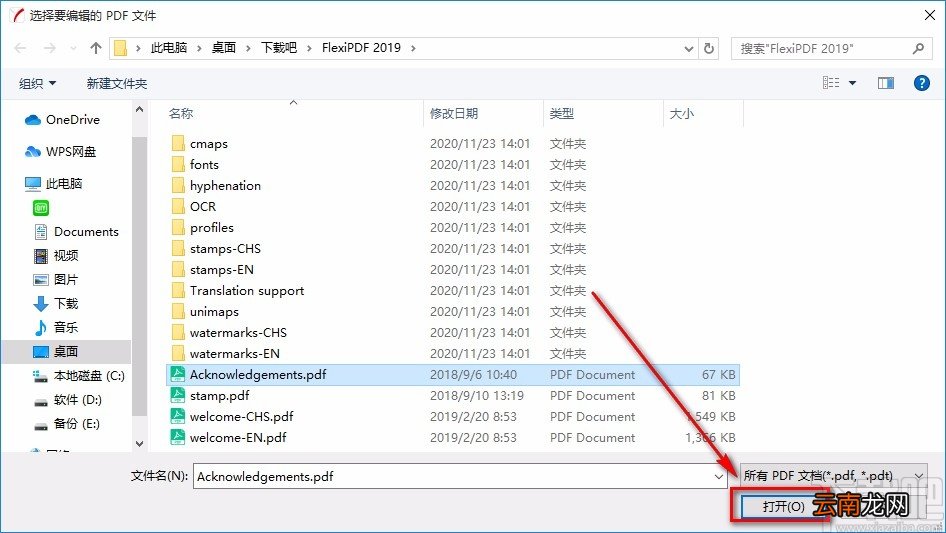Open 视频 folder in the sidebar
The height and width of the screenshot is (533, 946).
coord(56,255)
